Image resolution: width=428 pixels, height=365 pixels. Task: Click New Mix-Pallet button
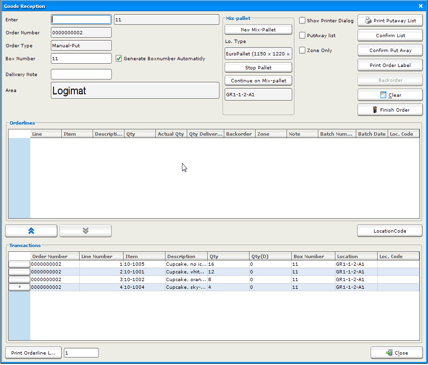pyautogui.click(x=258, y=30)
